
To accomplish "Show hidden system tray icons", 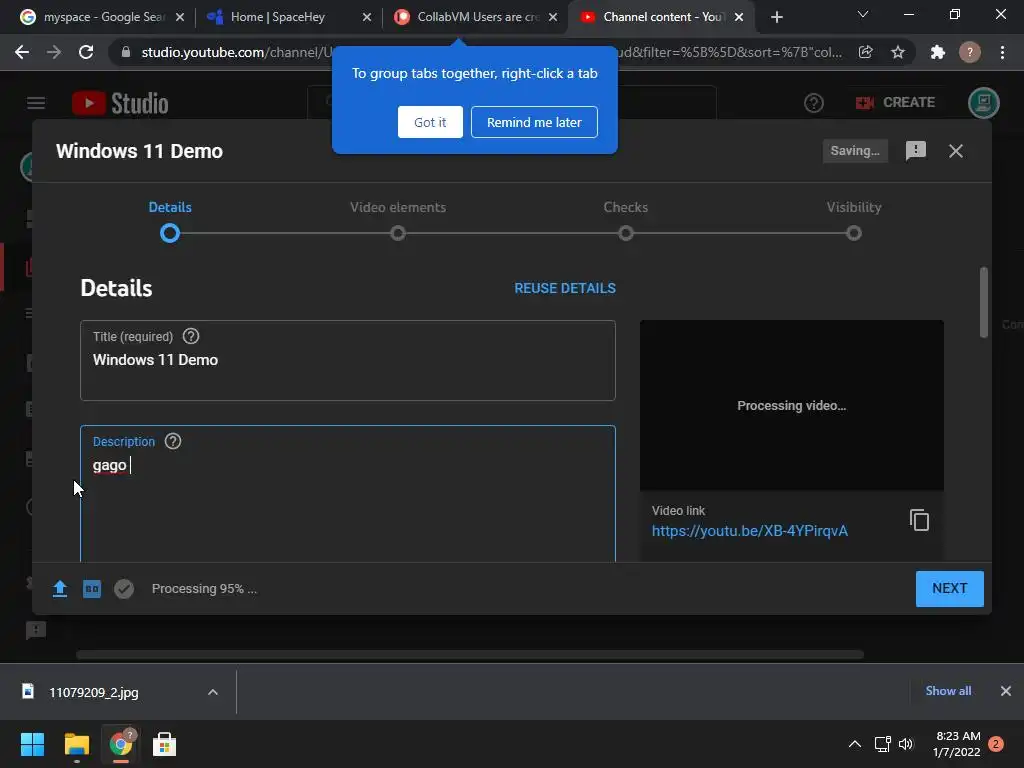I will click(x=854, y=744).
